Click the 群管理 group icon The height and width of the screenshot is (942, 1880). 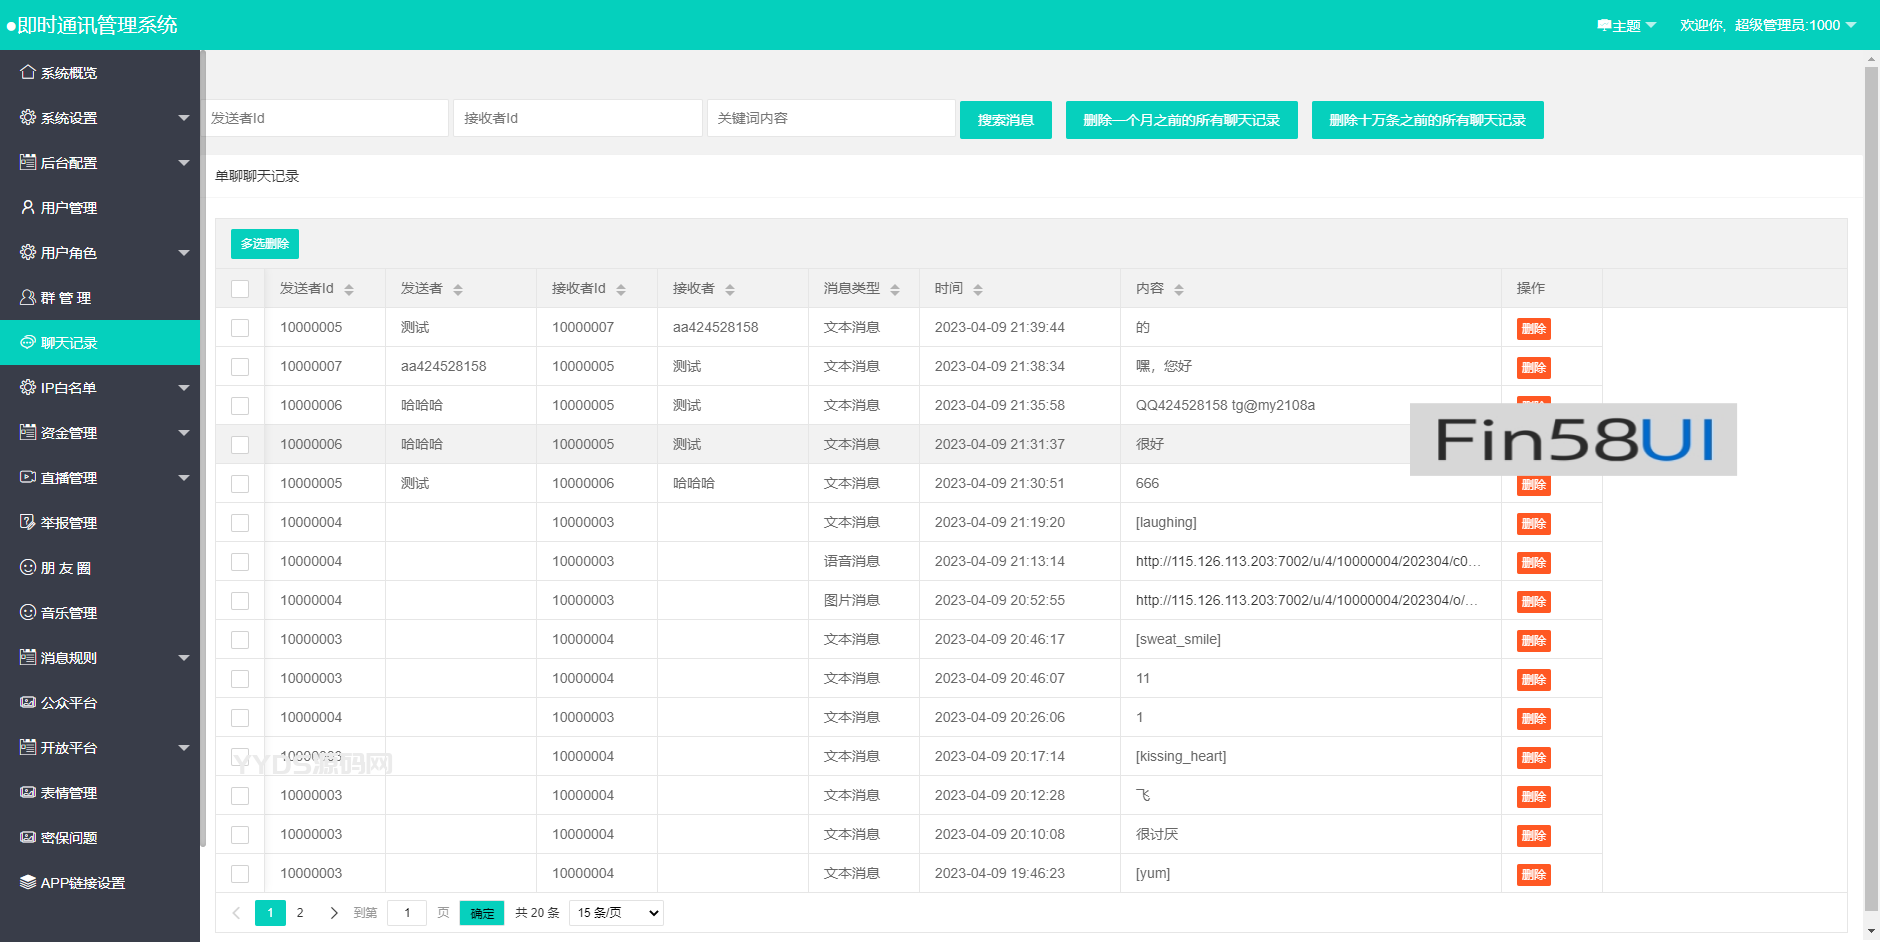pos(28,297)
